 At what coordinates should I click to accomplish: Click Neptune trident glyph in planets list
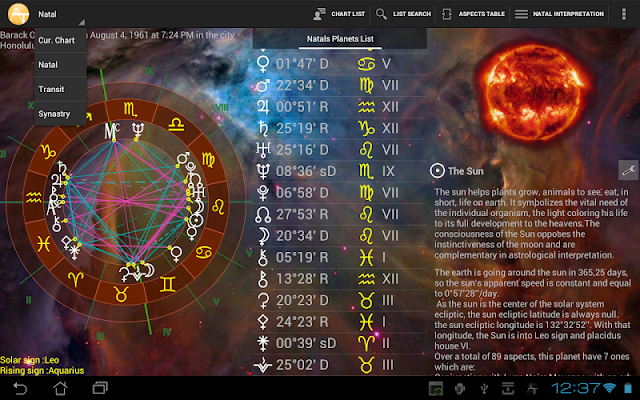(263, 171)
